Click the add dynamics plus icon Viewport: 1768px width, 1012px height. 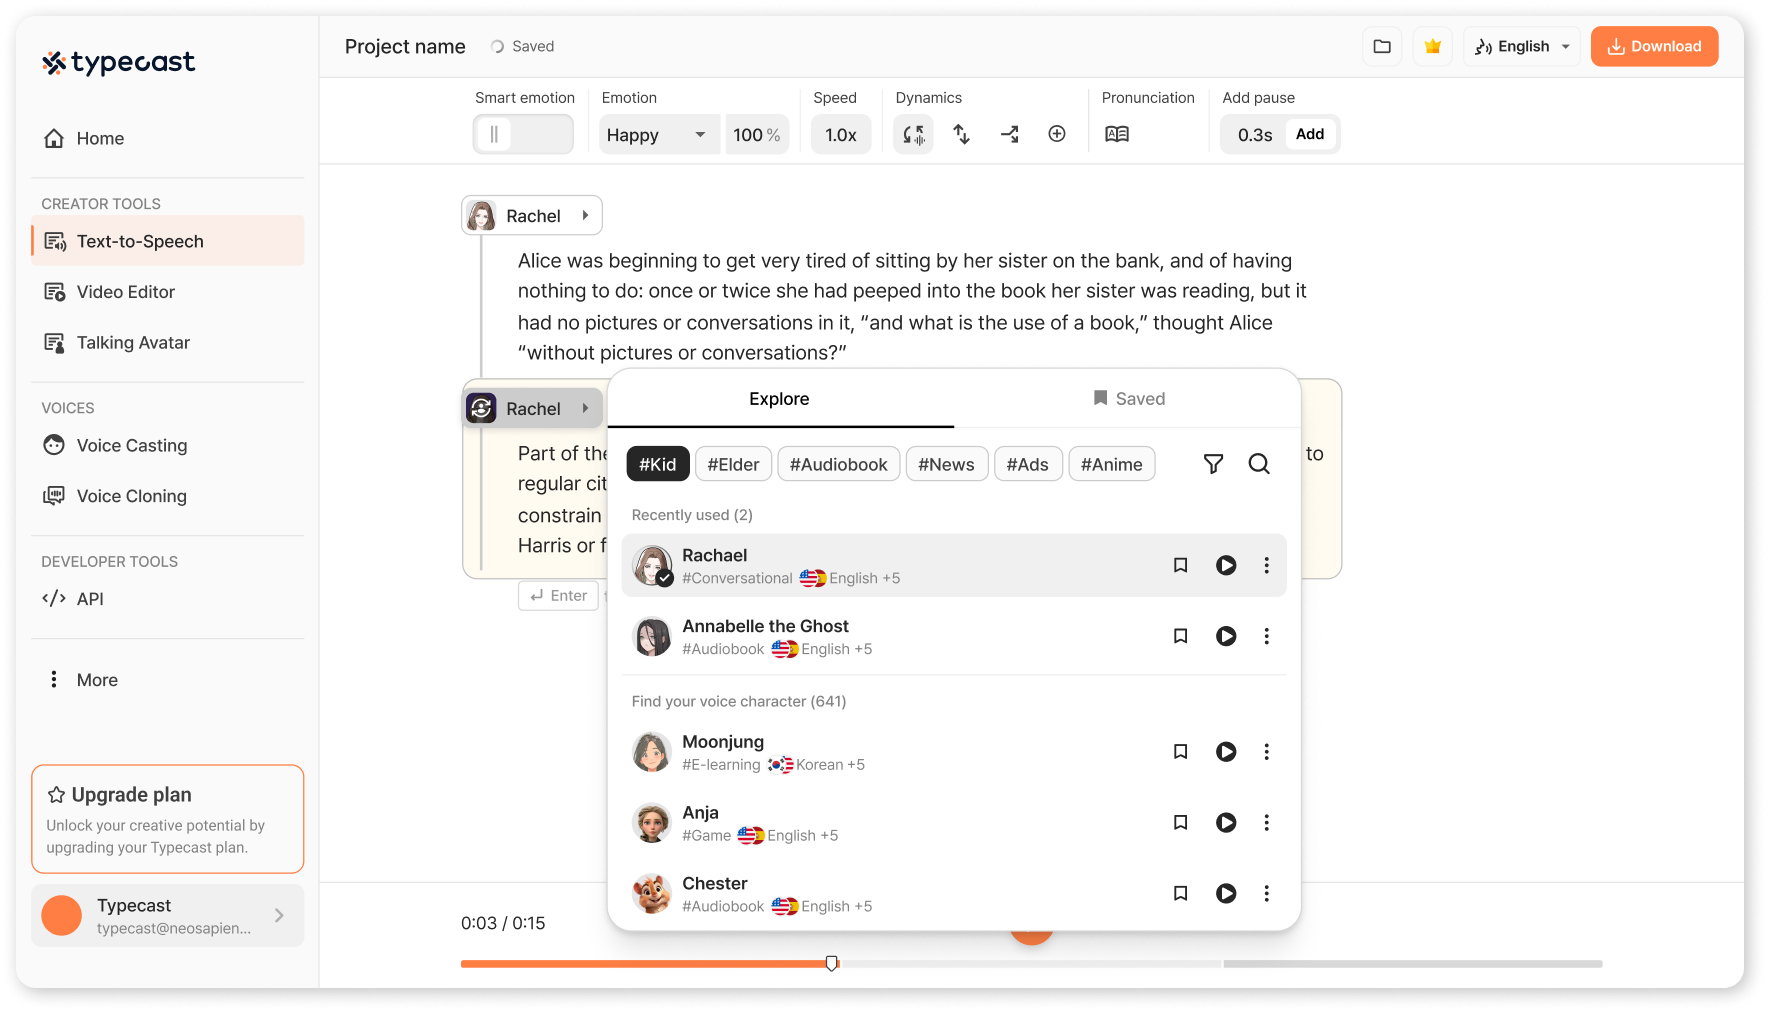click(1056, 134)
